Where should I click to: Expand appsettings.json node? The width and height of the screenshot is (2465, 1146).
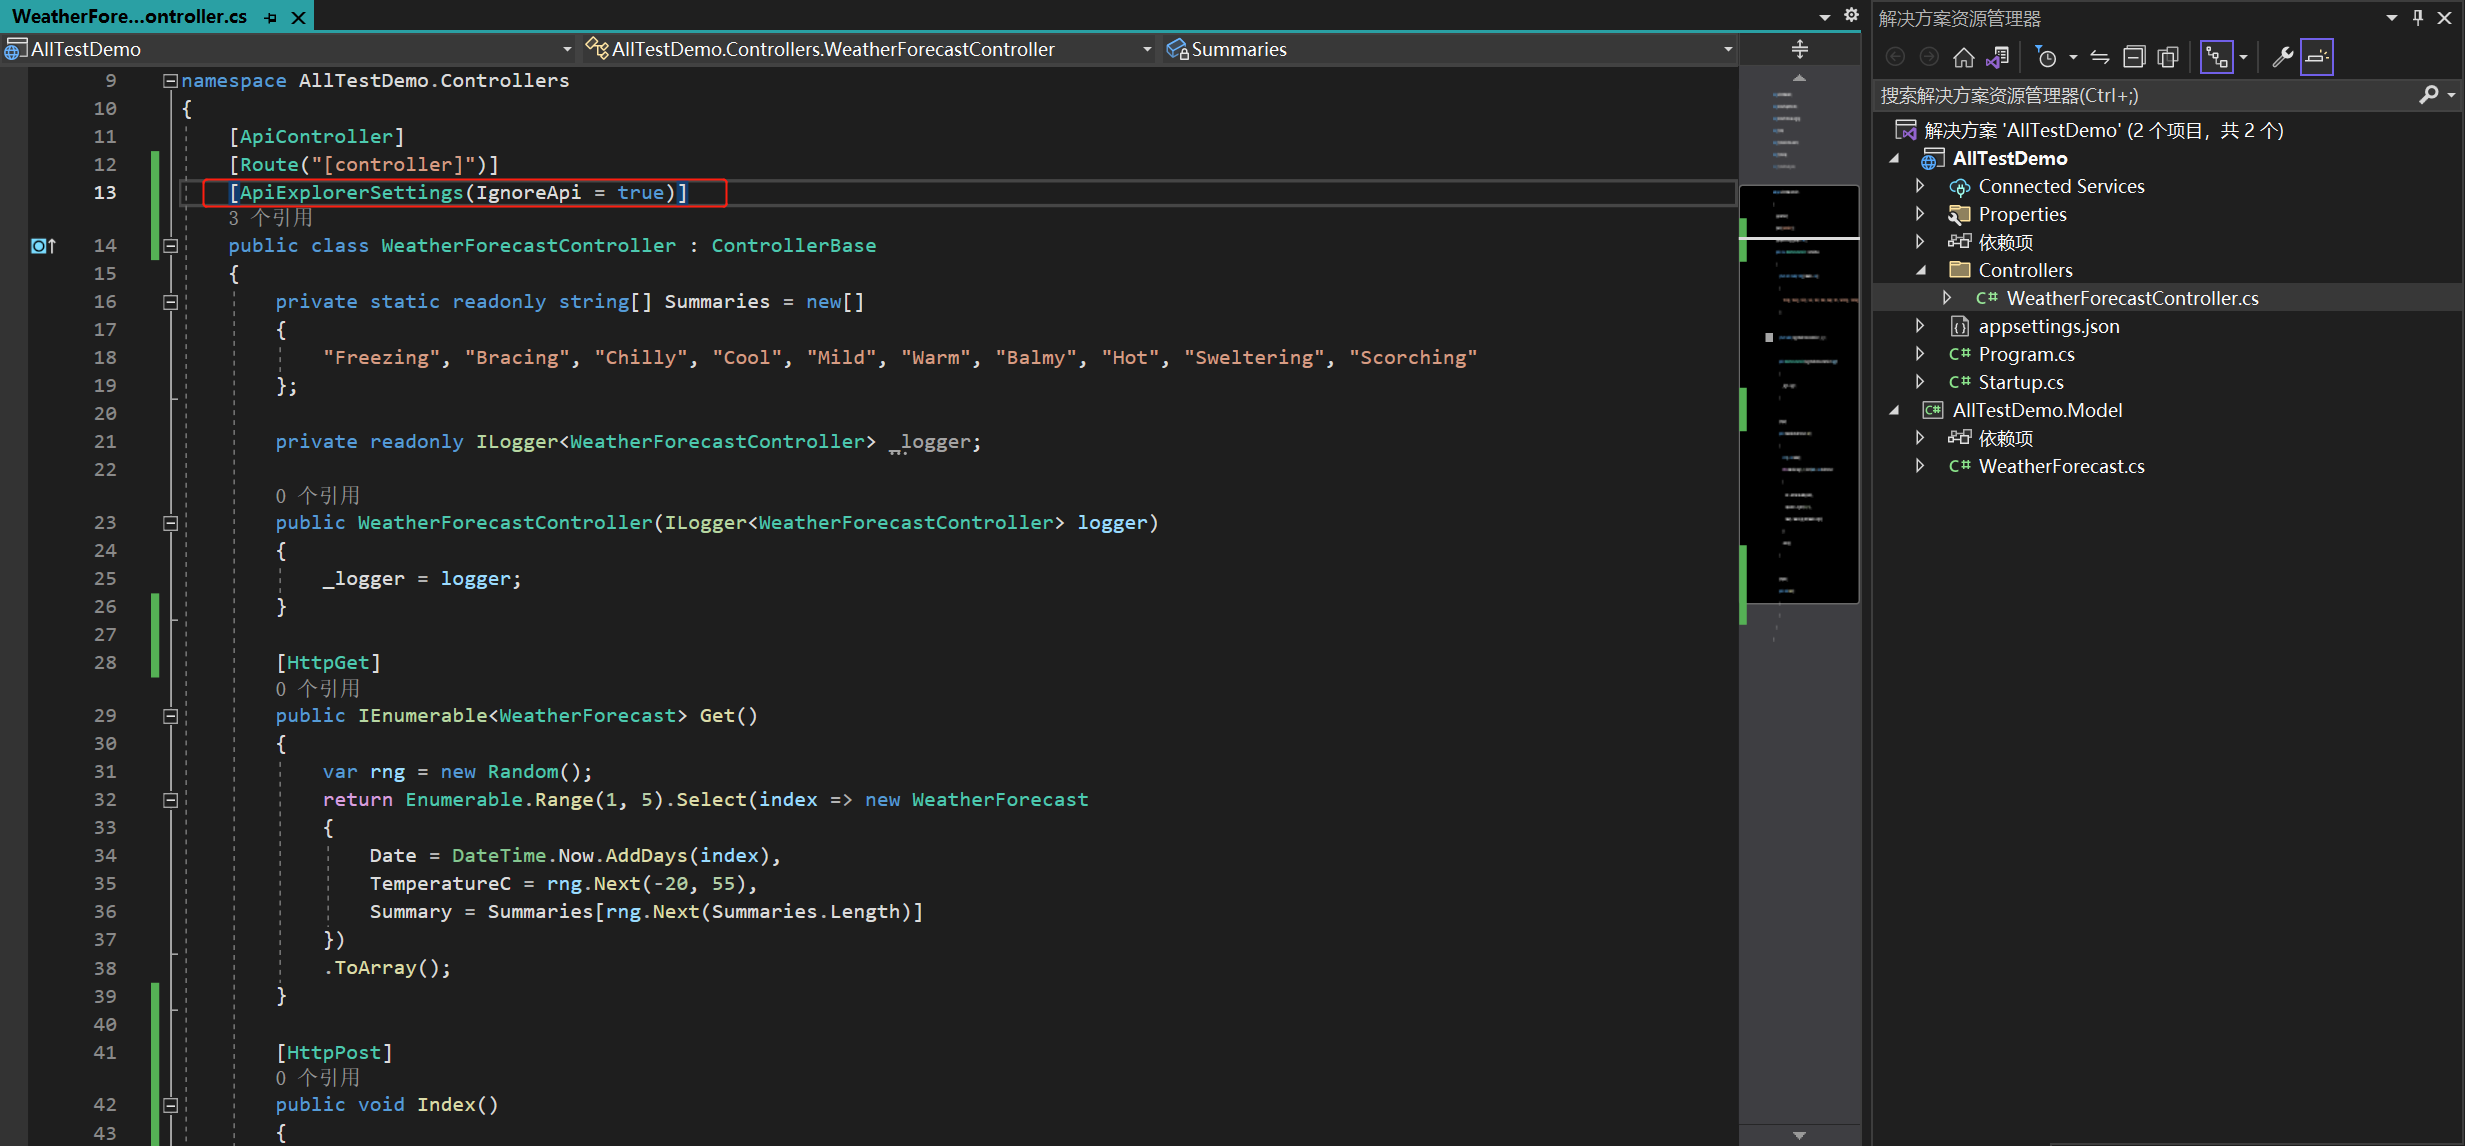point(1919,326)
